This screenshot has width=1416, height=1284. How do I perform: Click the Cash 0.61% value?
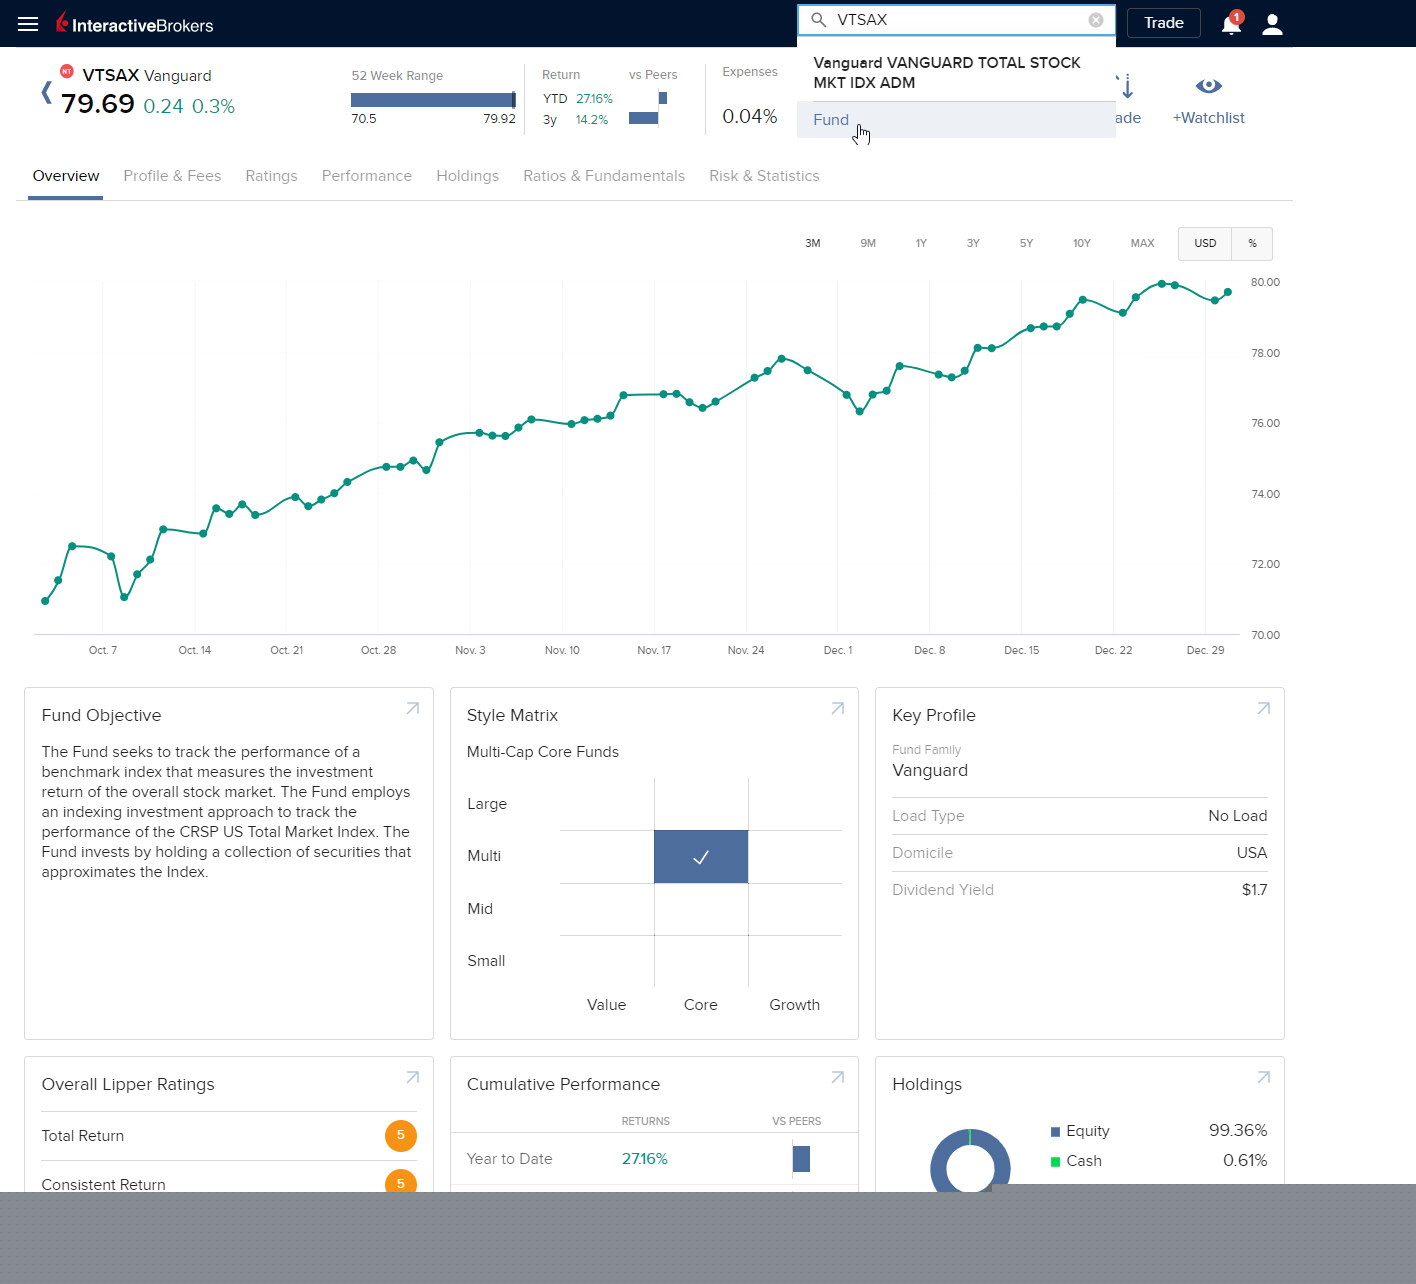pyautogui.click(x=1245, y=1161)
